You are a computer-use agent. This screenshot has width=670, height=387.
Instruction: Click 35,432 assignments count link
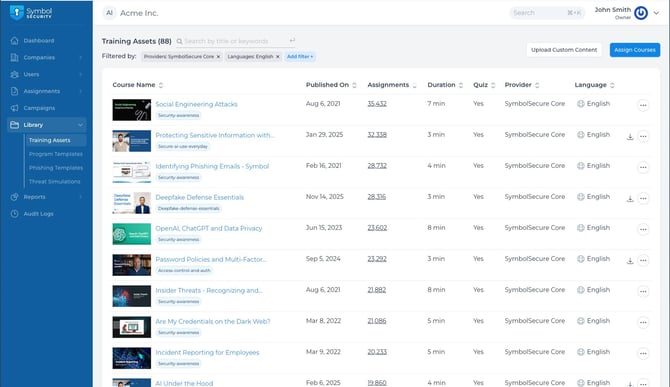click(x=377, y=104)
